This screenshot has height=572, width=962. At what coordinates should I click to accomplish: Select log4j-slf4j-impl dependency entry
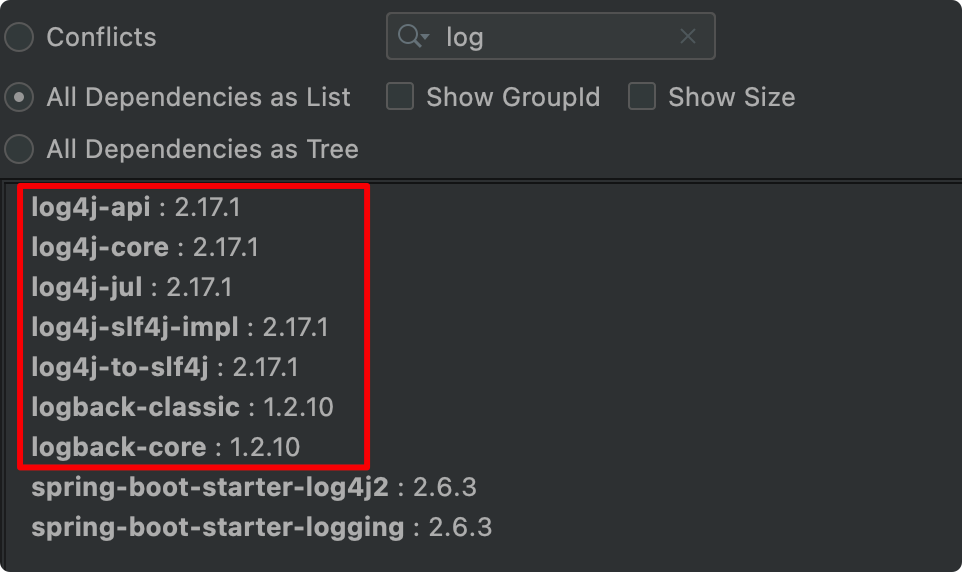tap(179, 327)
